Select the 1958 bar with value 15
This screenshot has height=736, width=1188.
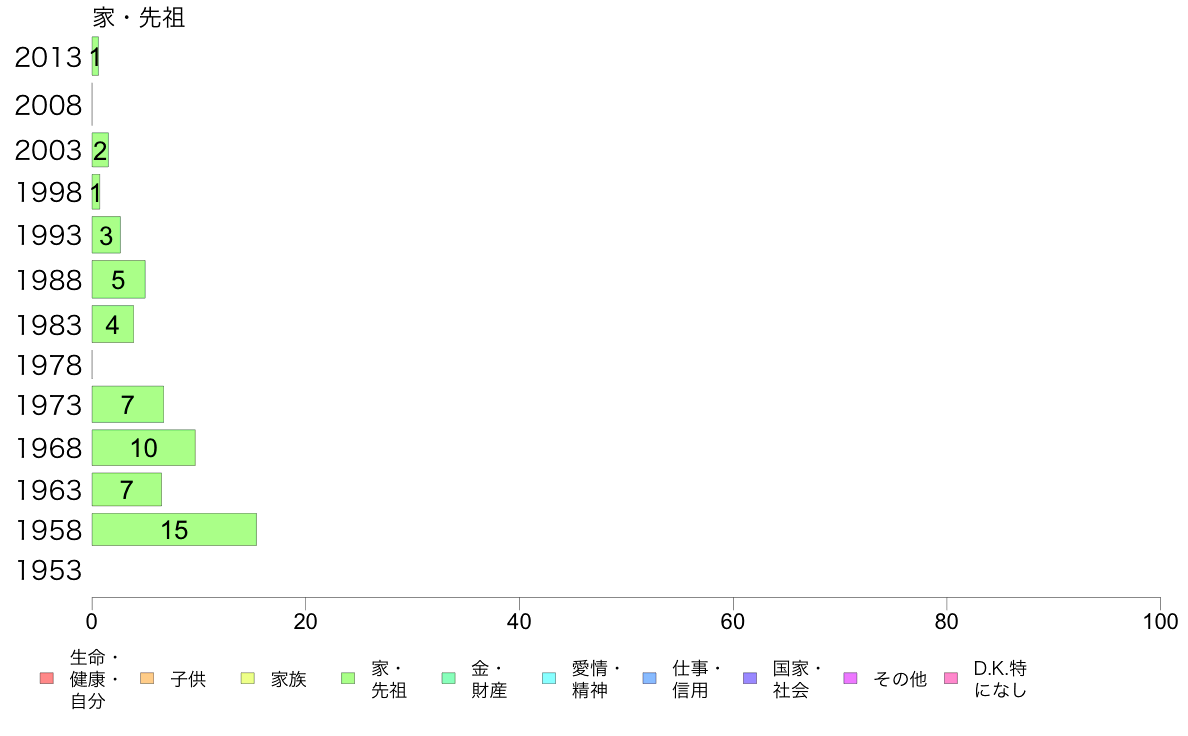[x=174, y=530]
